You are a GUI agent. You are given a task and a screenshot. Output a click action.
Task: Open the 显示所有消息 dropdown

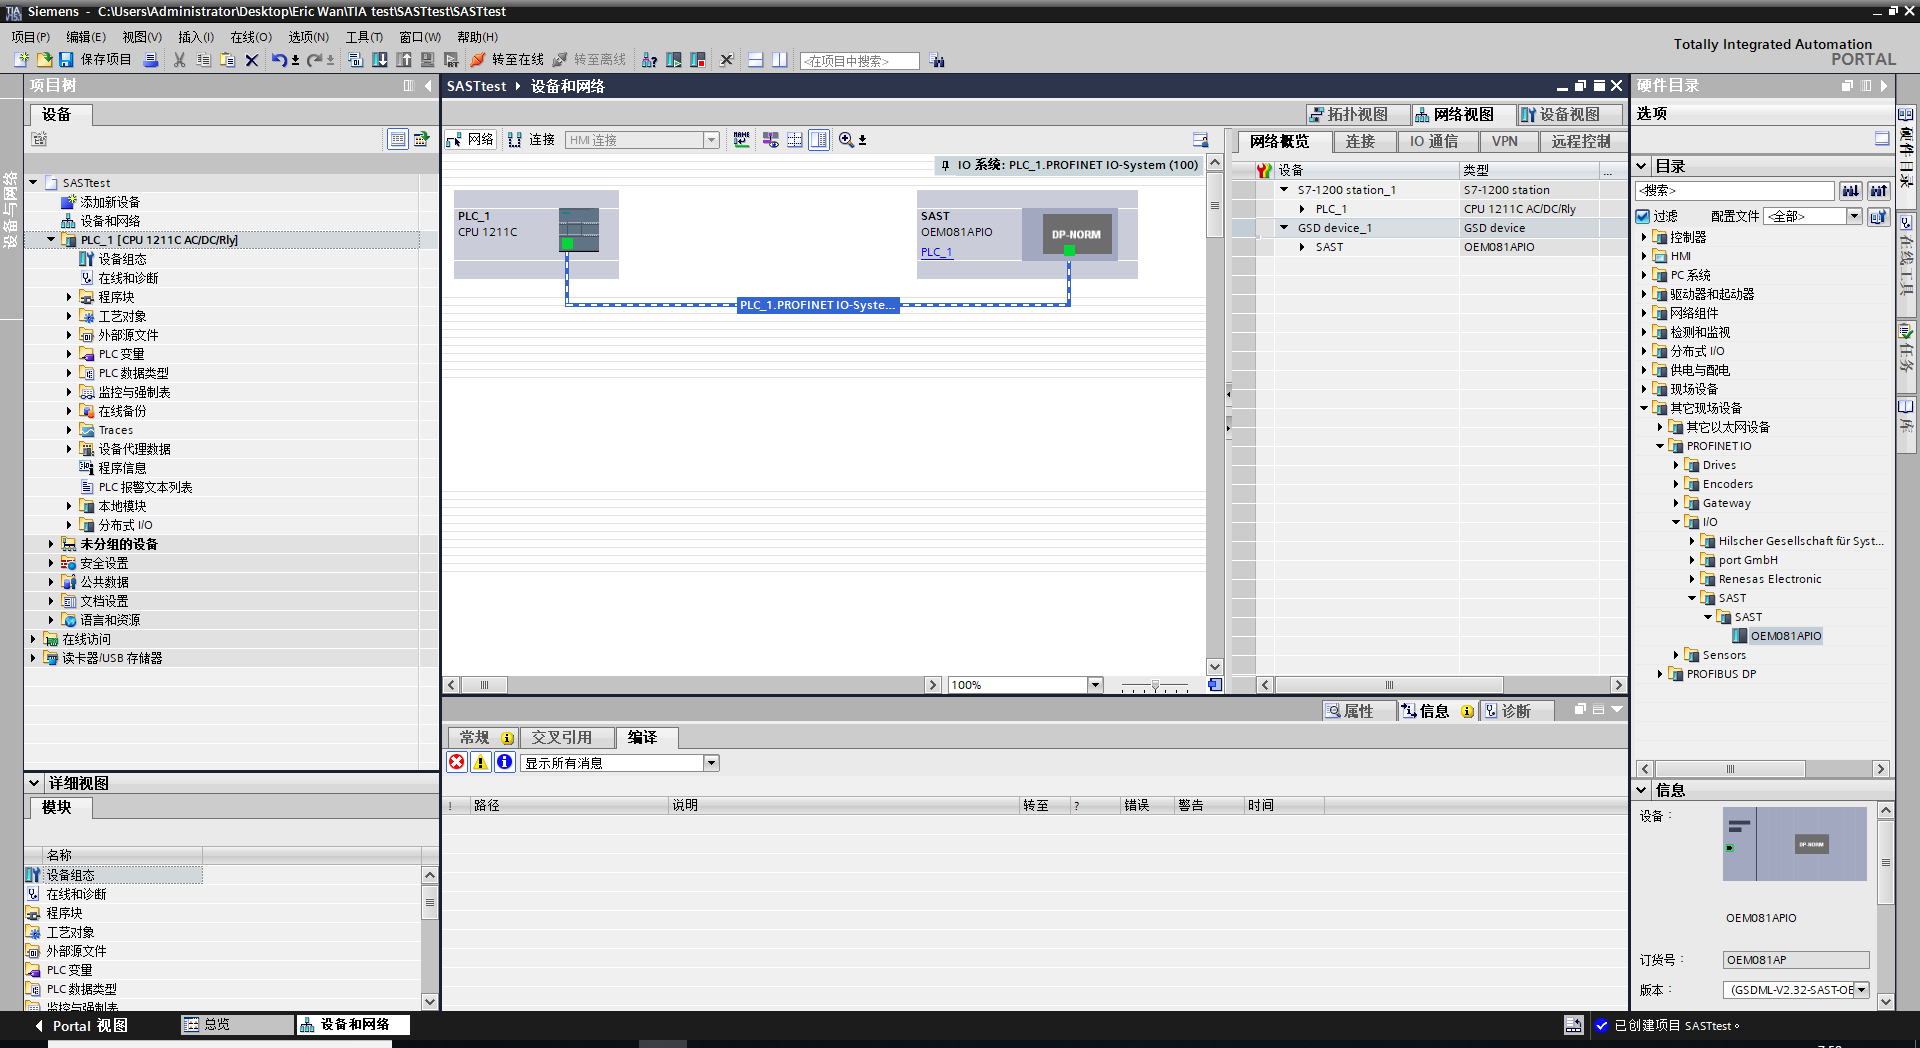[711, 763]
